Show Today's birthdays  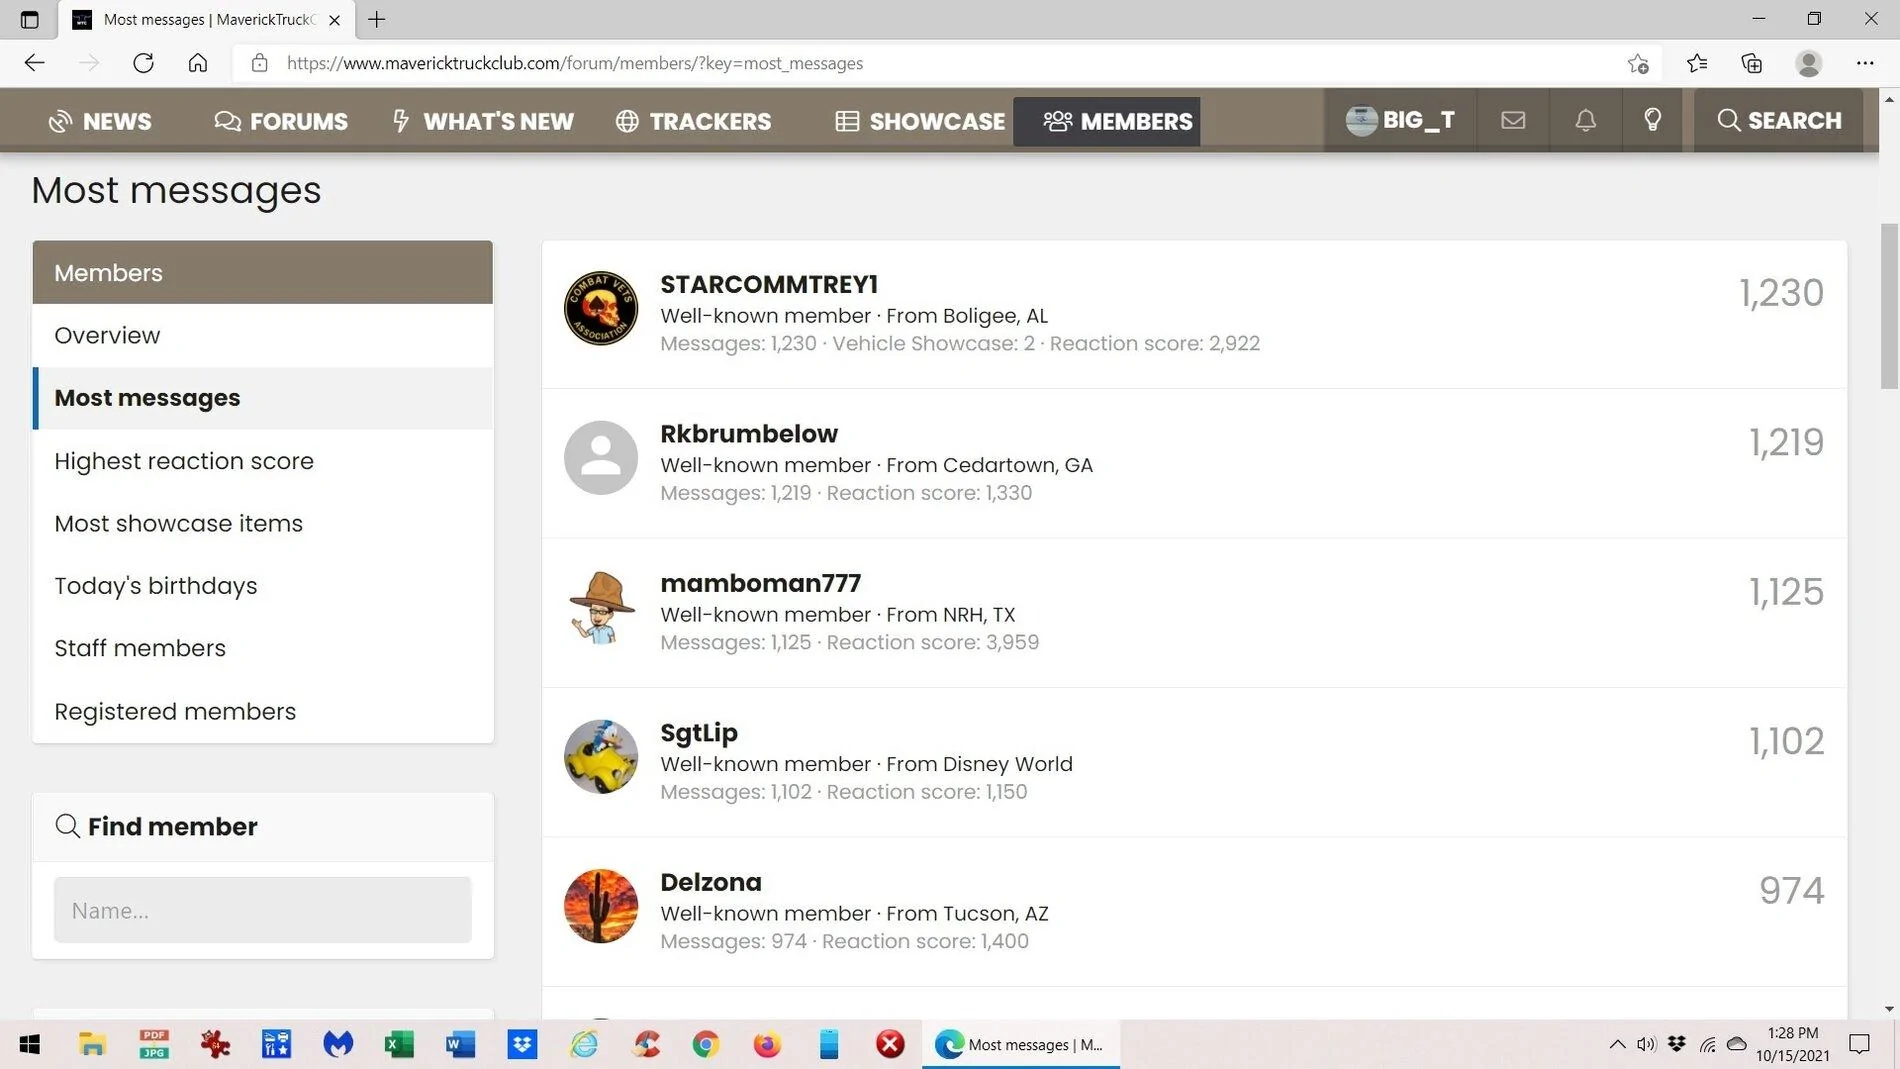263,586
